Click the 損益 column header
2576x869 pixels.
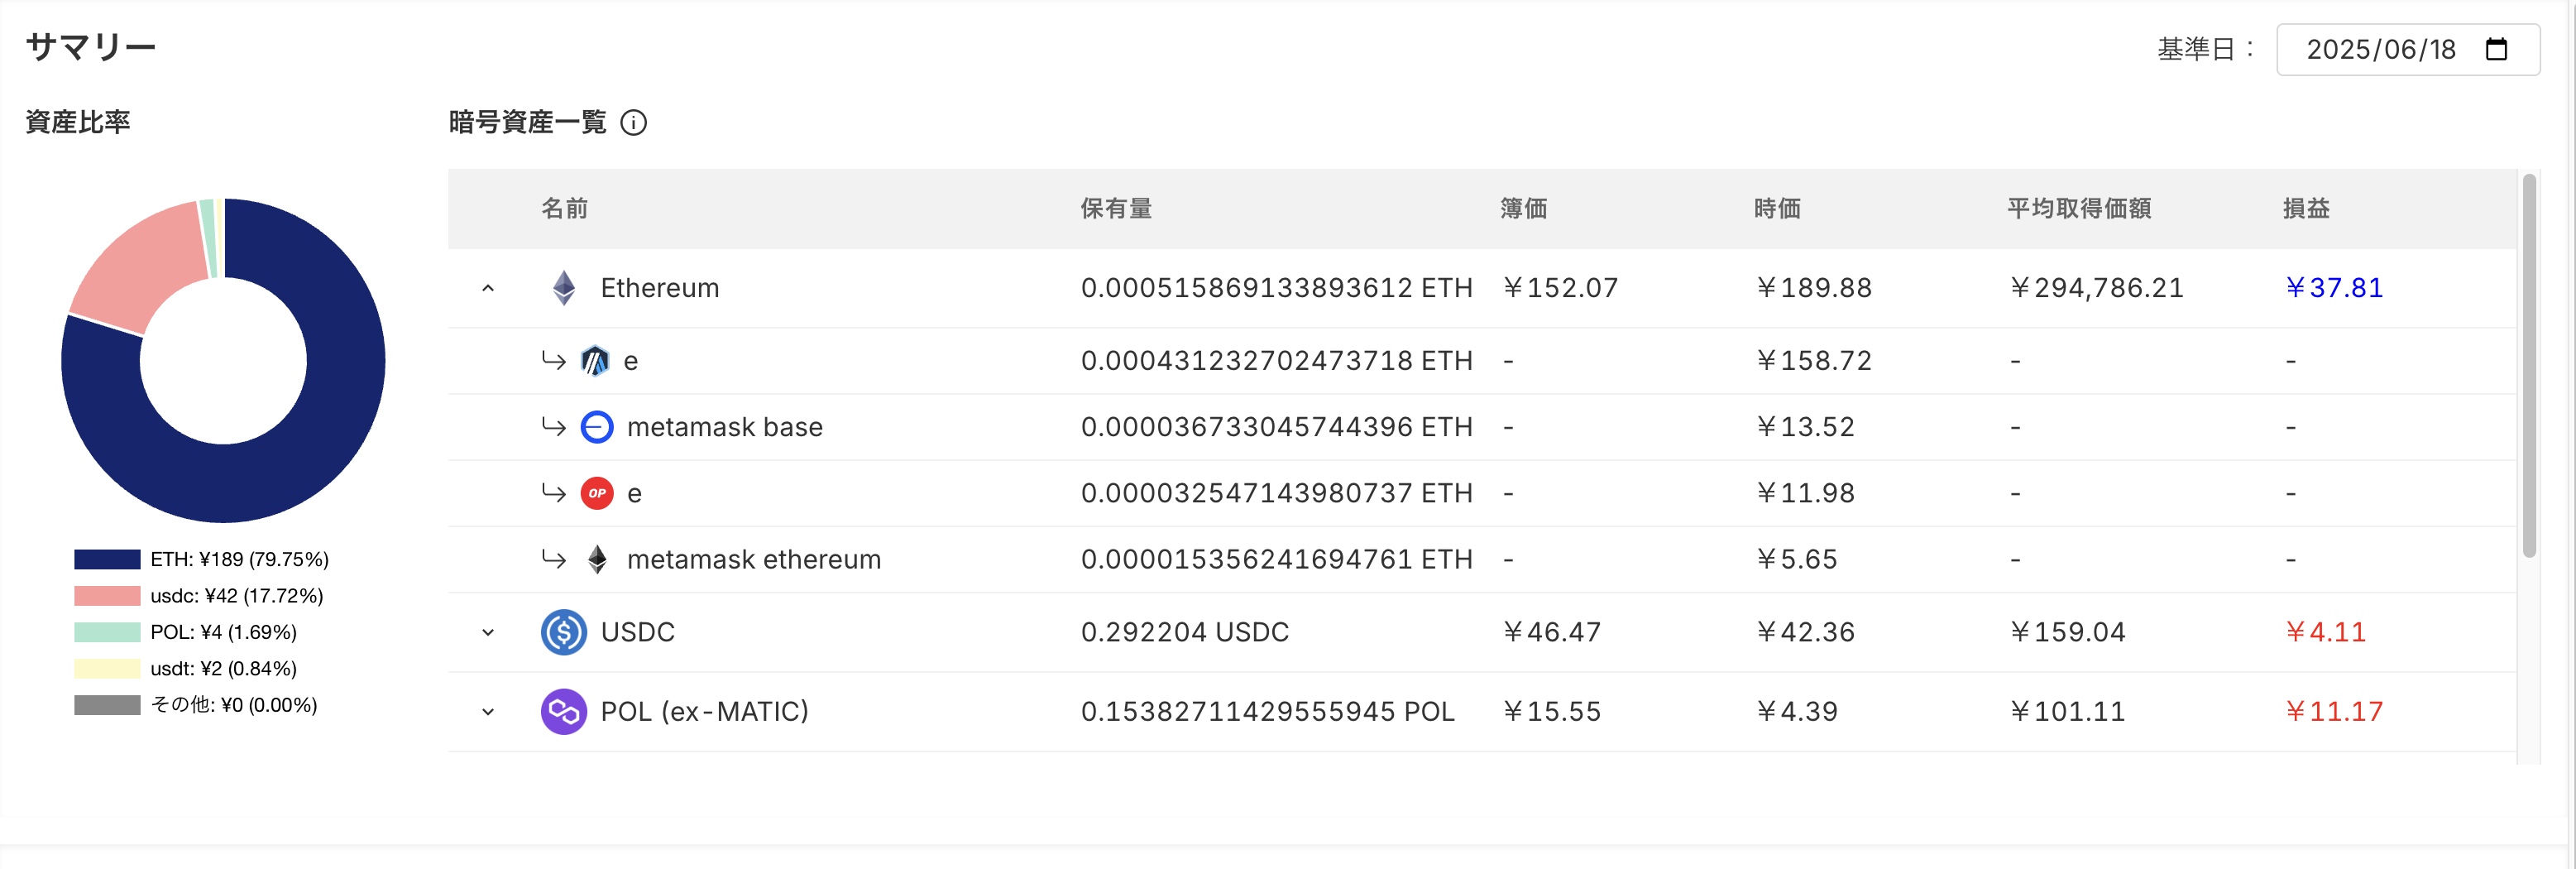(2306, 208)
